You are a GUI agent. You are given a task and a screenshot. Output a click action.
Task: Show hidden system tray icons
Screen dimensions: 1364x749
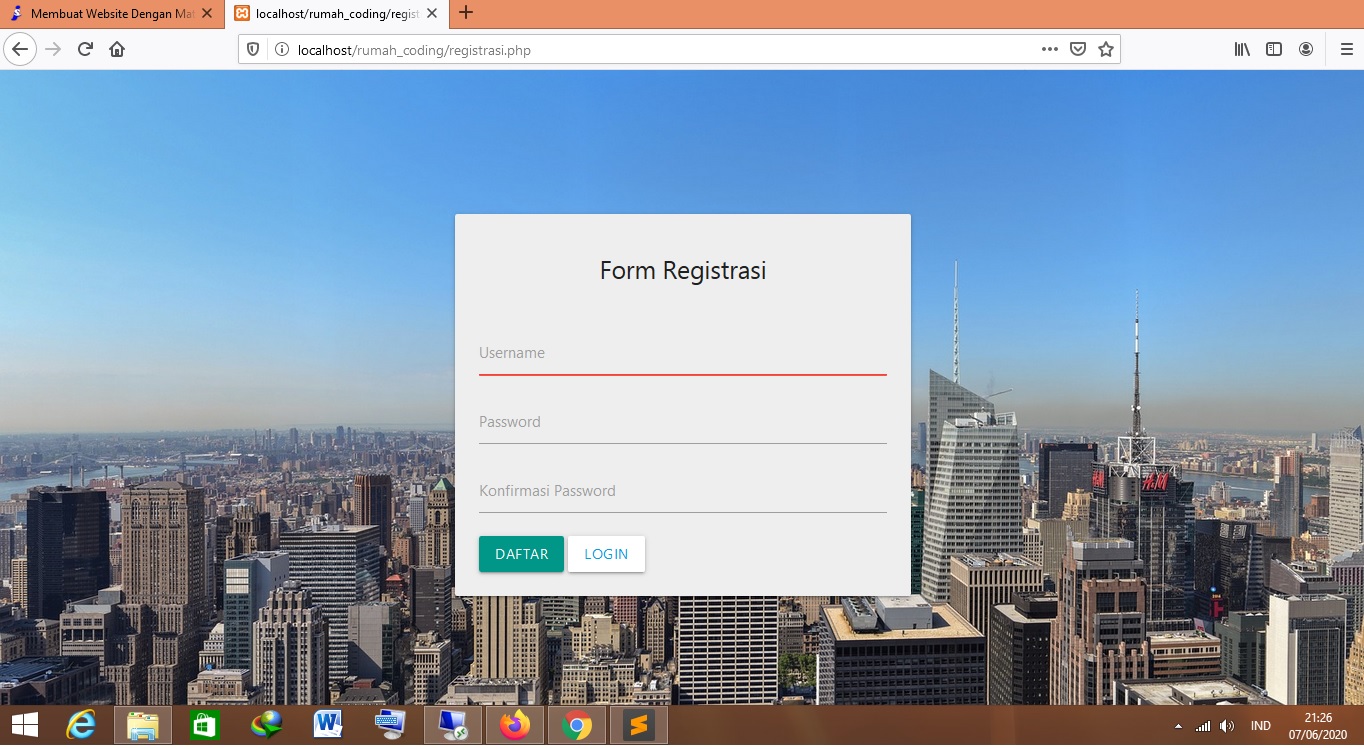pyautogui.click(x=1178, y=726)
